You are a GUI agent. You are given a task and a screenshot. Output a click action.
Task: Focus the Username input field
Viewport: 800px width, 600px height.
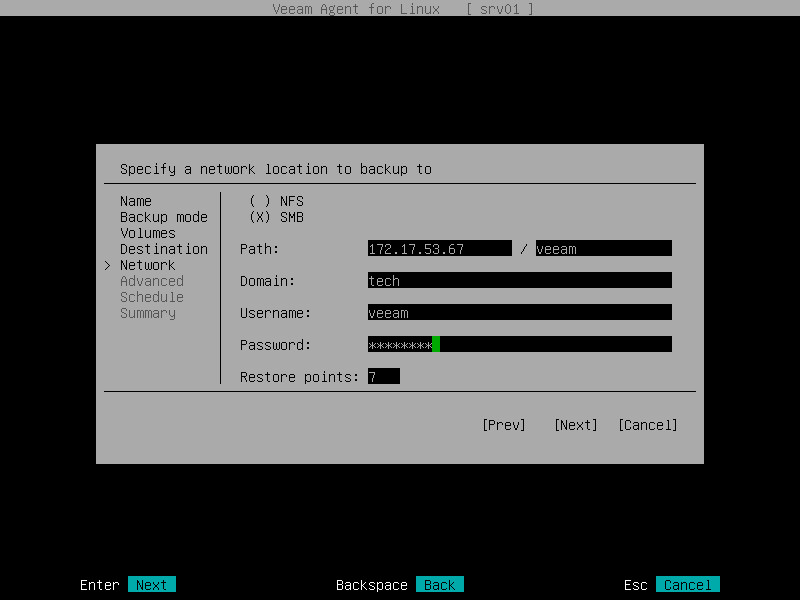[519, 312]
